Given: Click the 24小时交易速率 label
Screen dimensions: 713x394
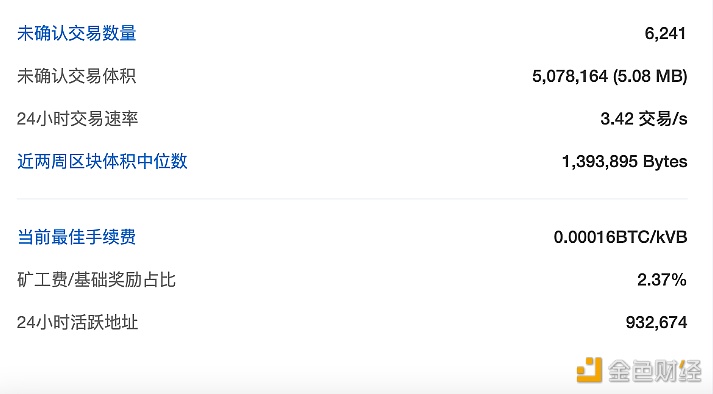Looking at the screenshot, I should click(77, 119).
